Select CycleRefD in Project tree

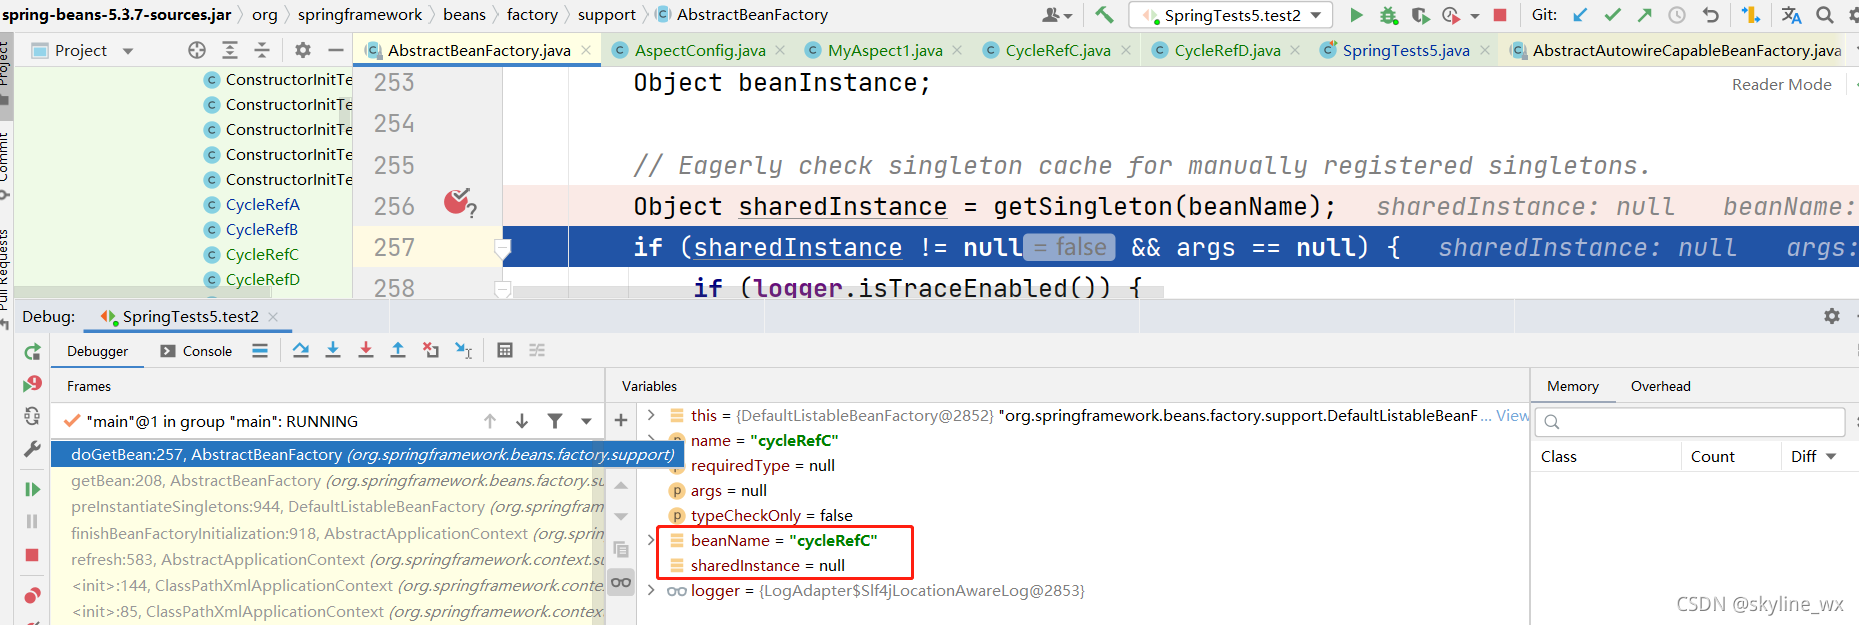coord(262,279)
